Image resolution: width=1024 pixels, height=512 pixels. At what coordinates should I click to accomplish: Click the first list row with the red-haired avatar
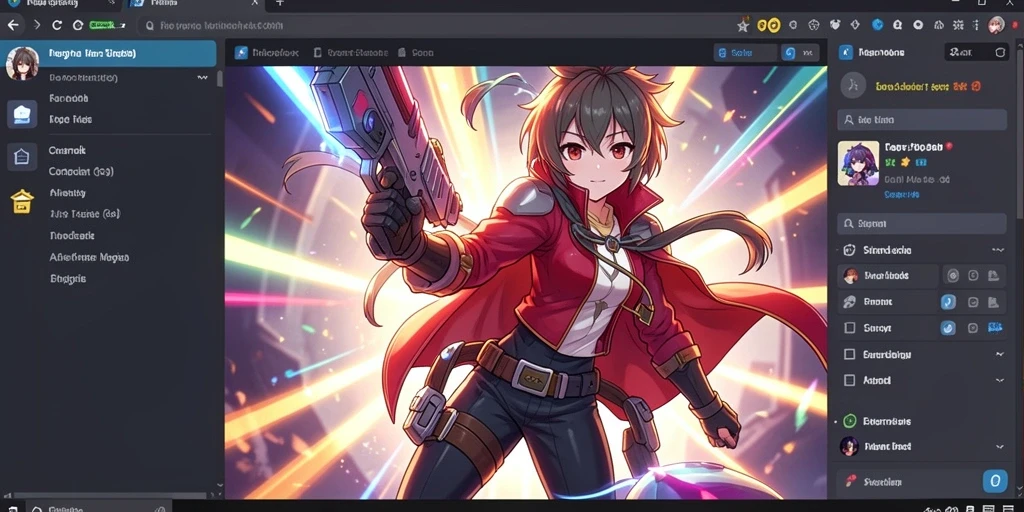pos(888,276)
